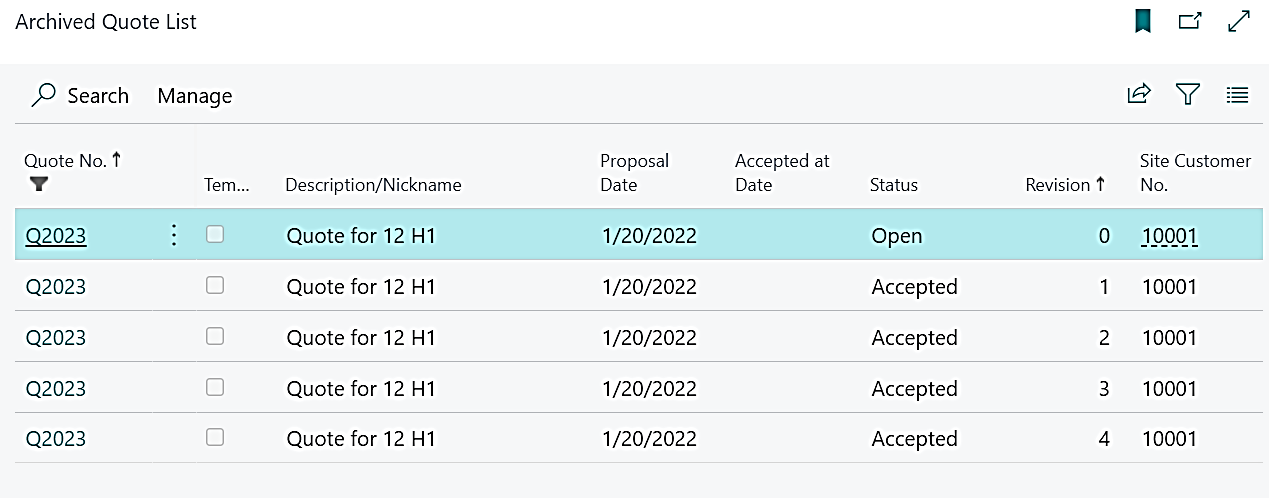Click the Proposal Date column header
Viewport: 1269px width, 498px height.
[x=634, y=172]
